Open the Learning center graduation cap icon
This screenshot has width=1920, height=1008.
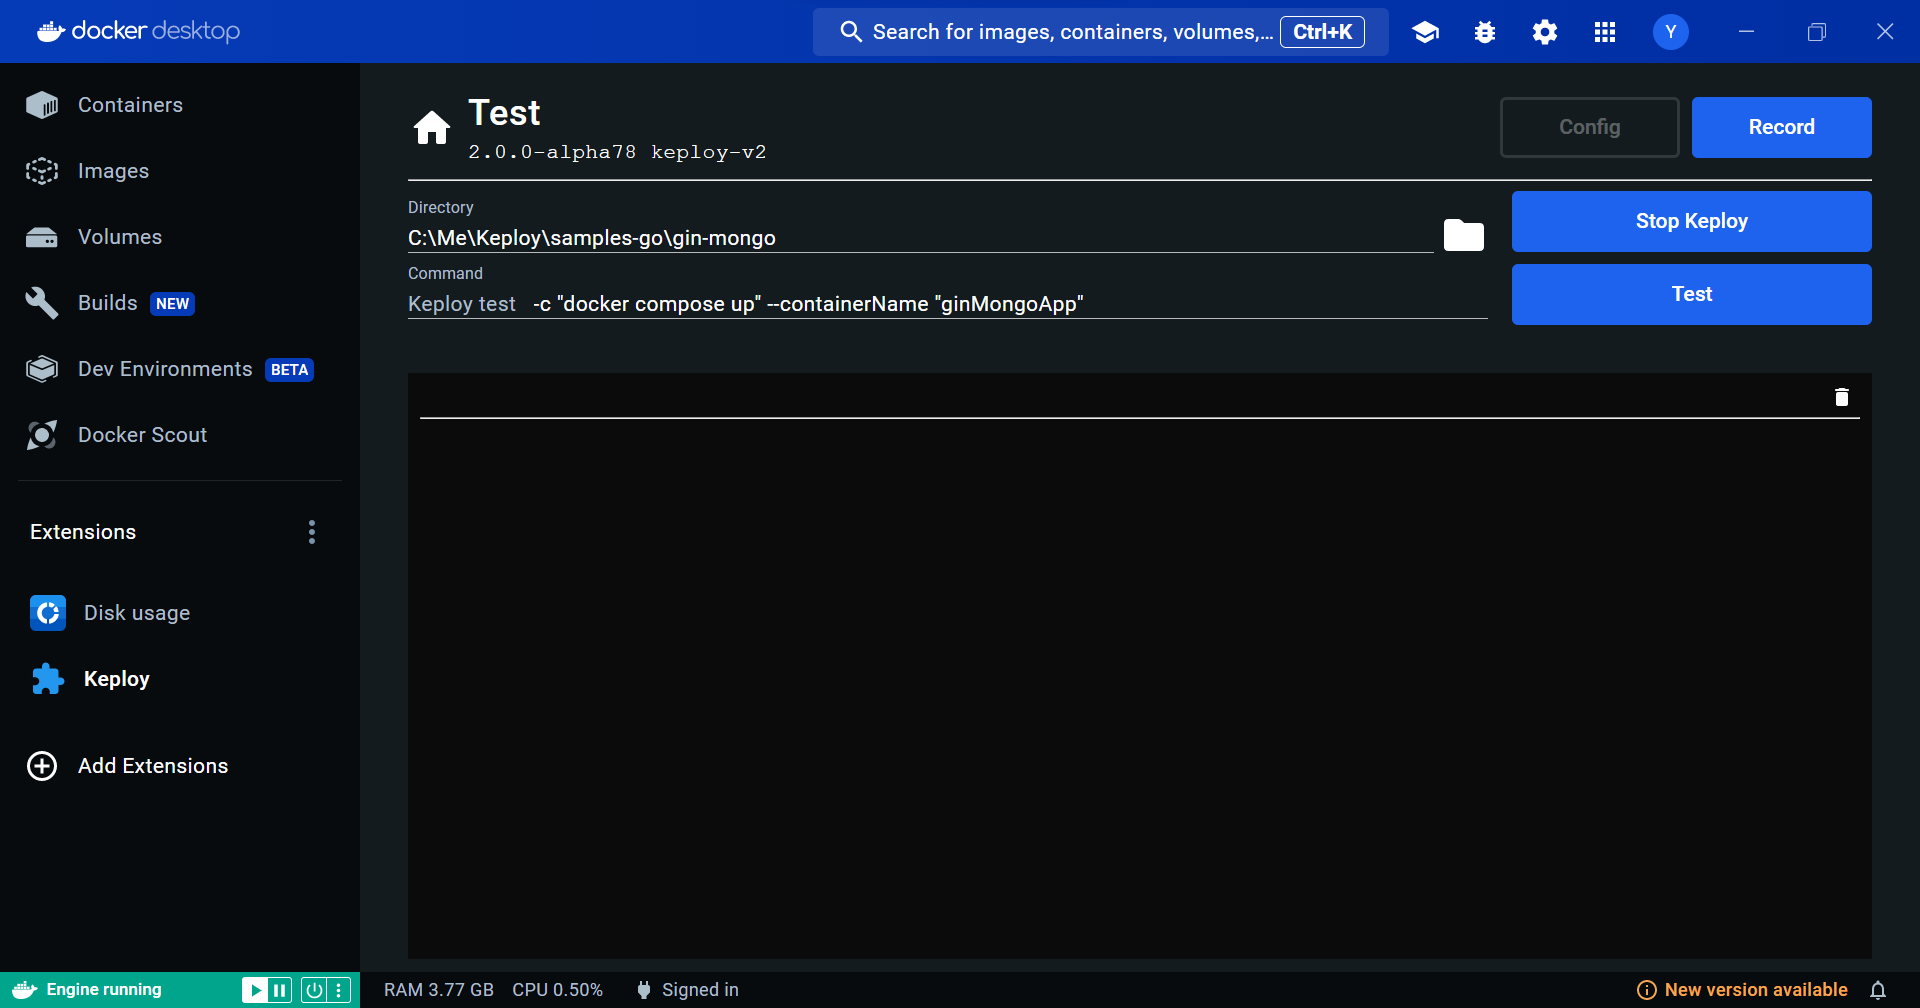point(1425,32)
